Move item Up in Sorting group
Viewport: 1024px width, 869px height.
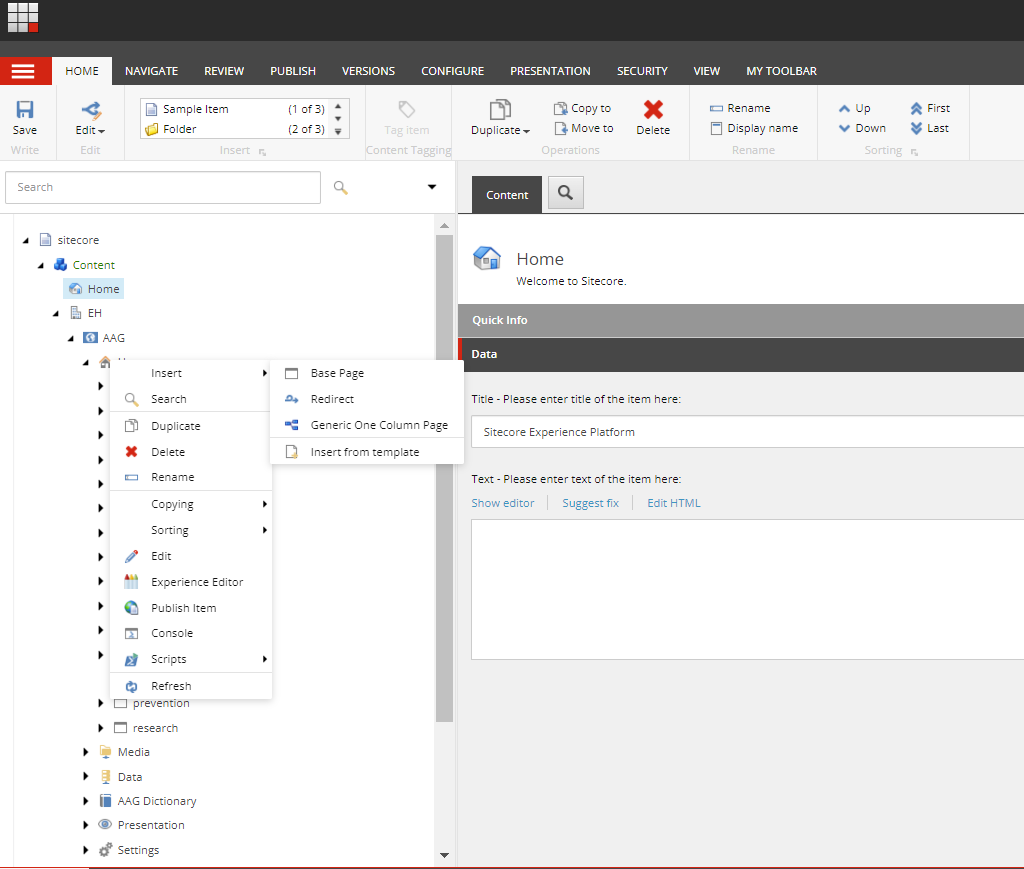[x=855, y=108]
